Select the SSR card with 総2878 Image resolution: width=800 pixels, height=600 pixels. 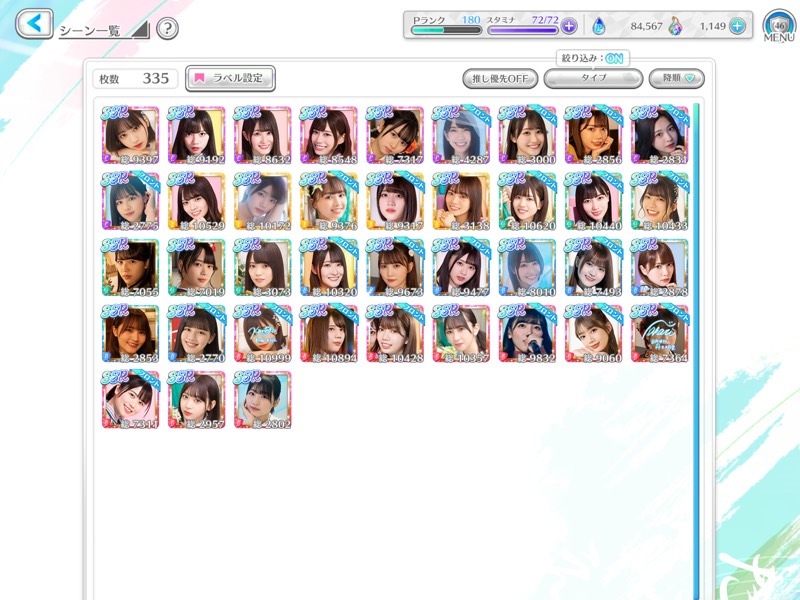[x=659, y=267]
